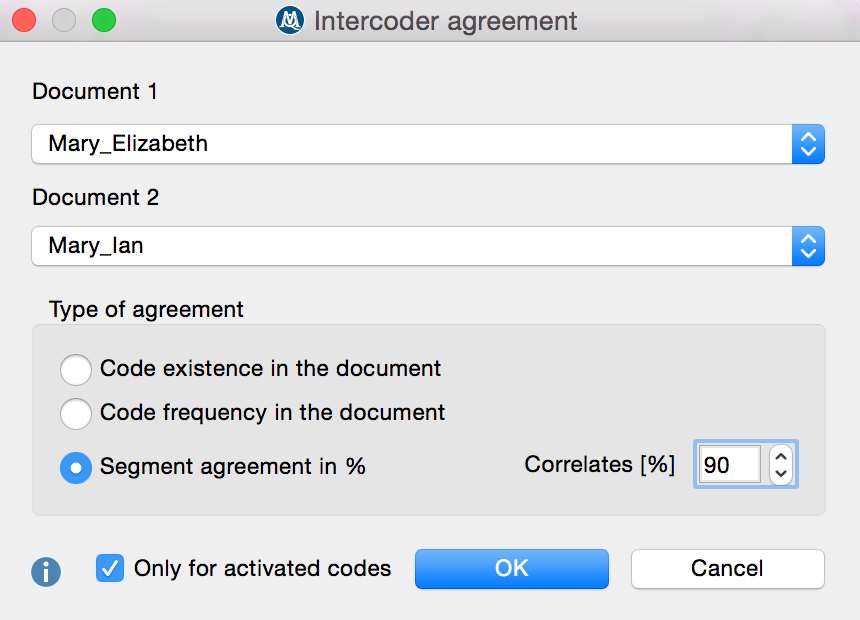Decrease Correlates percentage with down arrow

click(x=781, y=474)
